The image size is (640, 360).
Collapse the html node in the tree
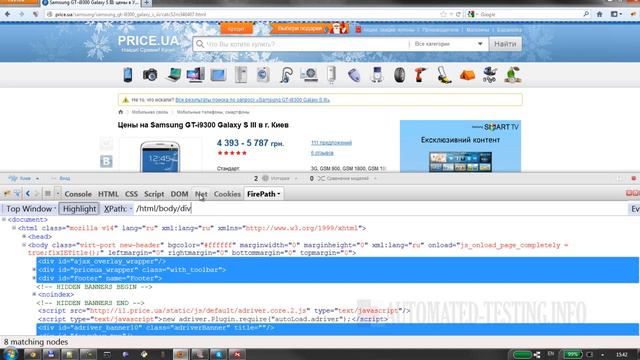click(14, 228)
